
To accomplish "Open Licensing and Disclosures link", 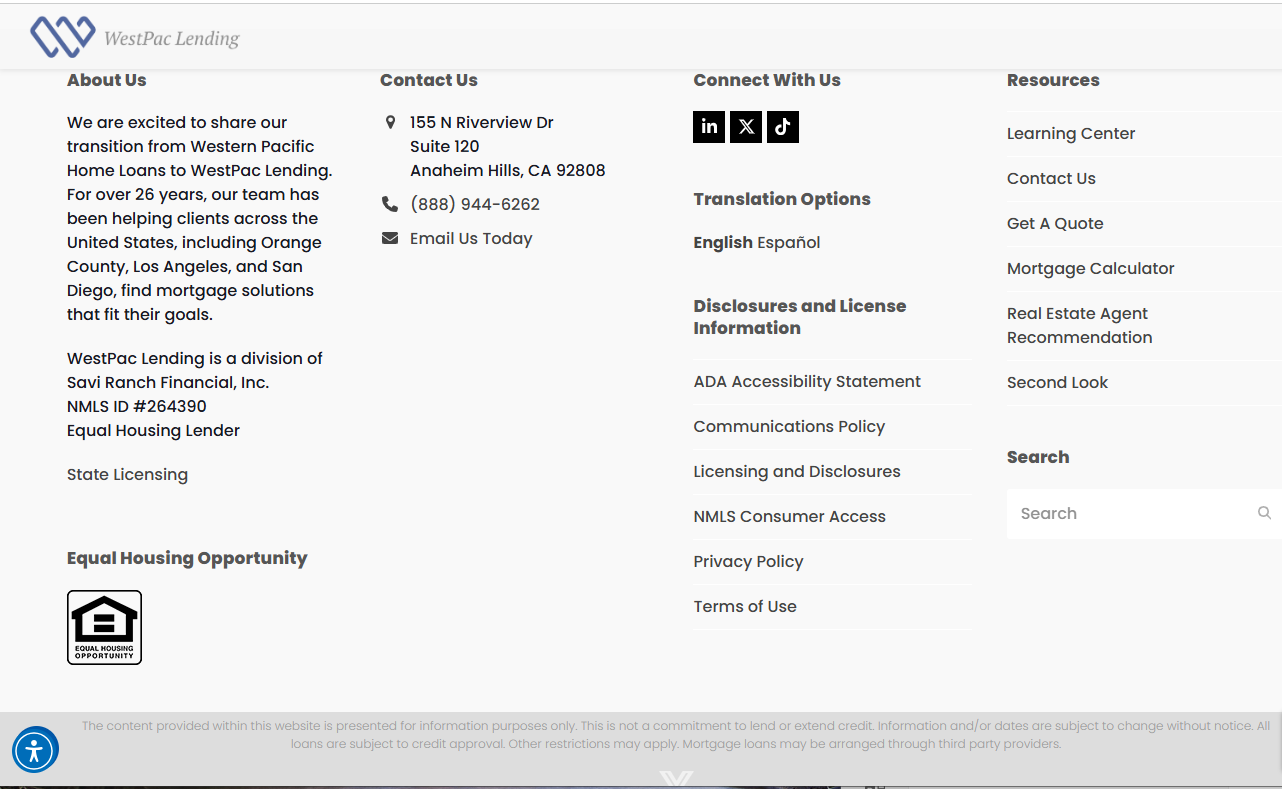I will pos(797,471).
